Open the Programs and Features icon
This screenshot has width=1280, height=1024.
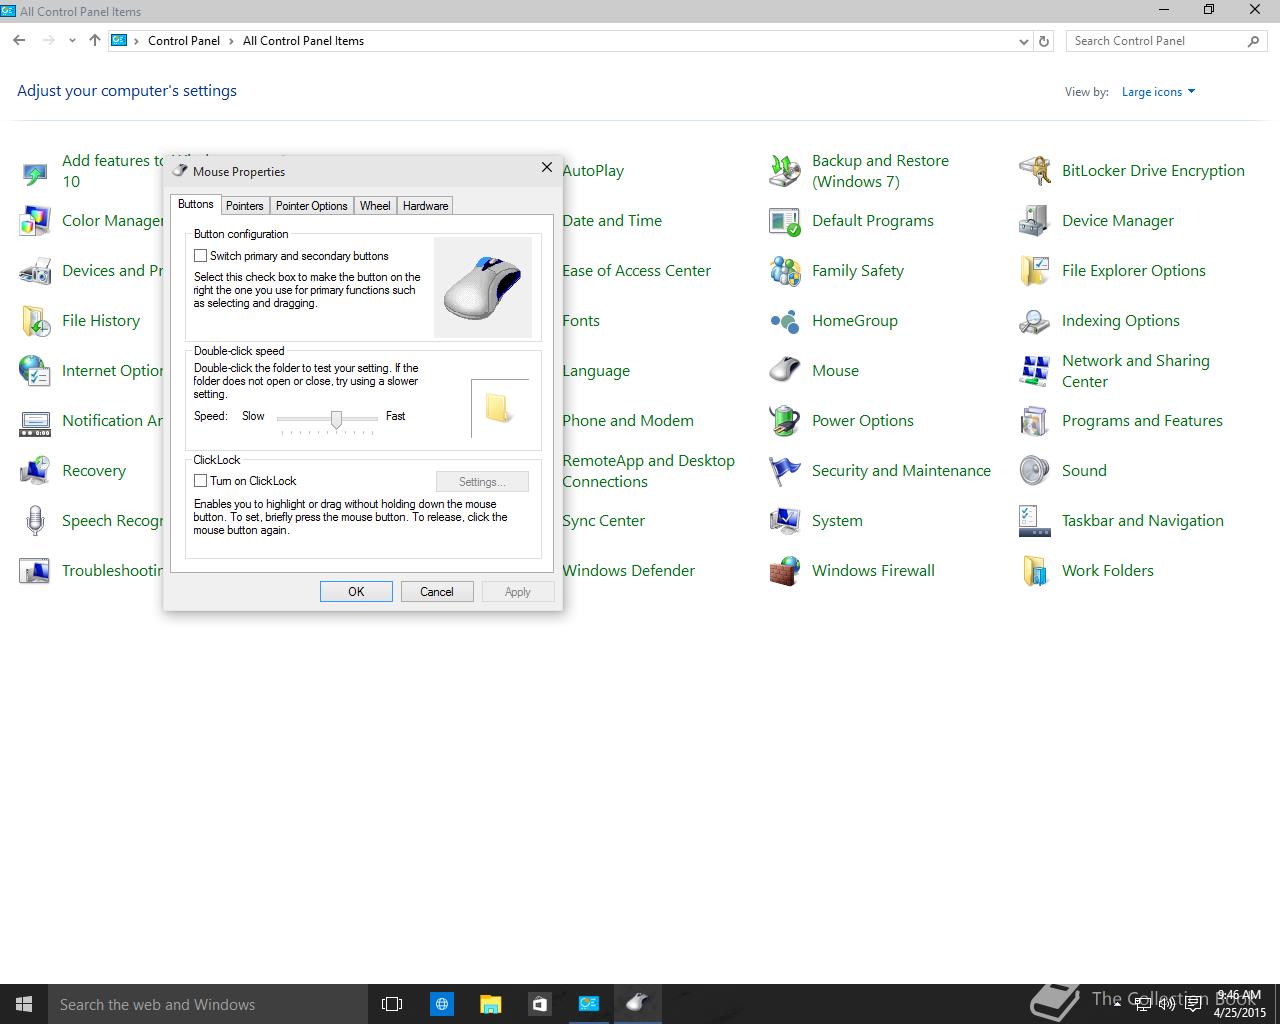click(x=1035, y=421)
